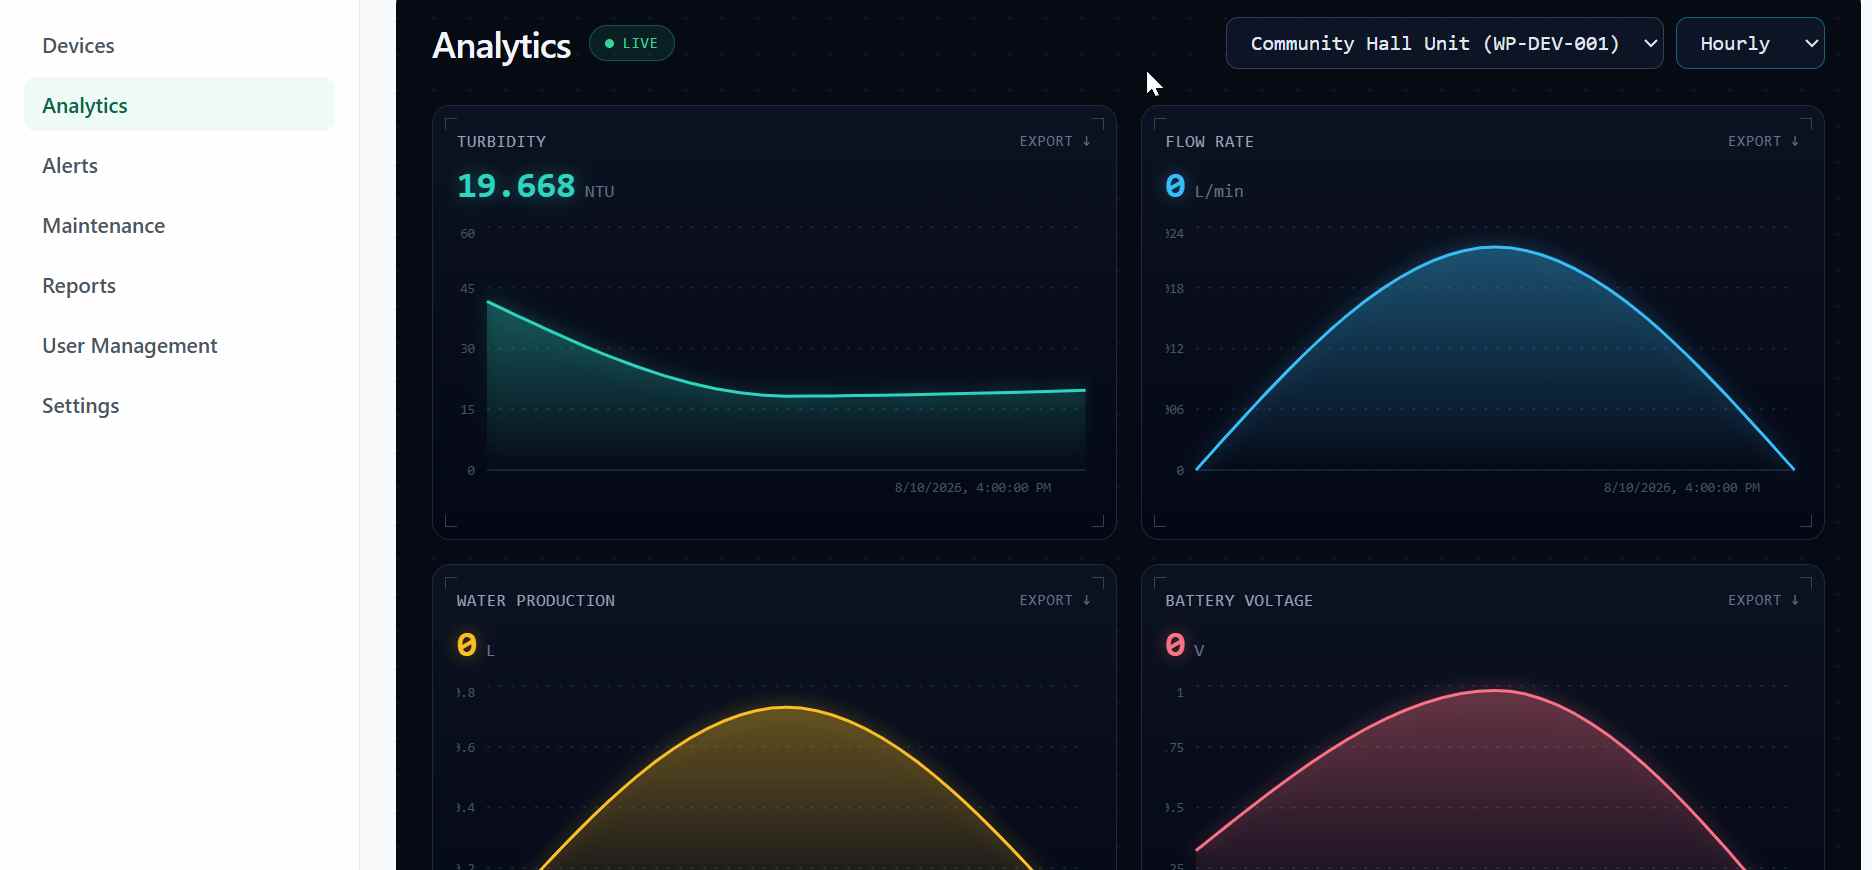
Task: Select Analytics in the sidebar
Action: [x=179, y=105]
